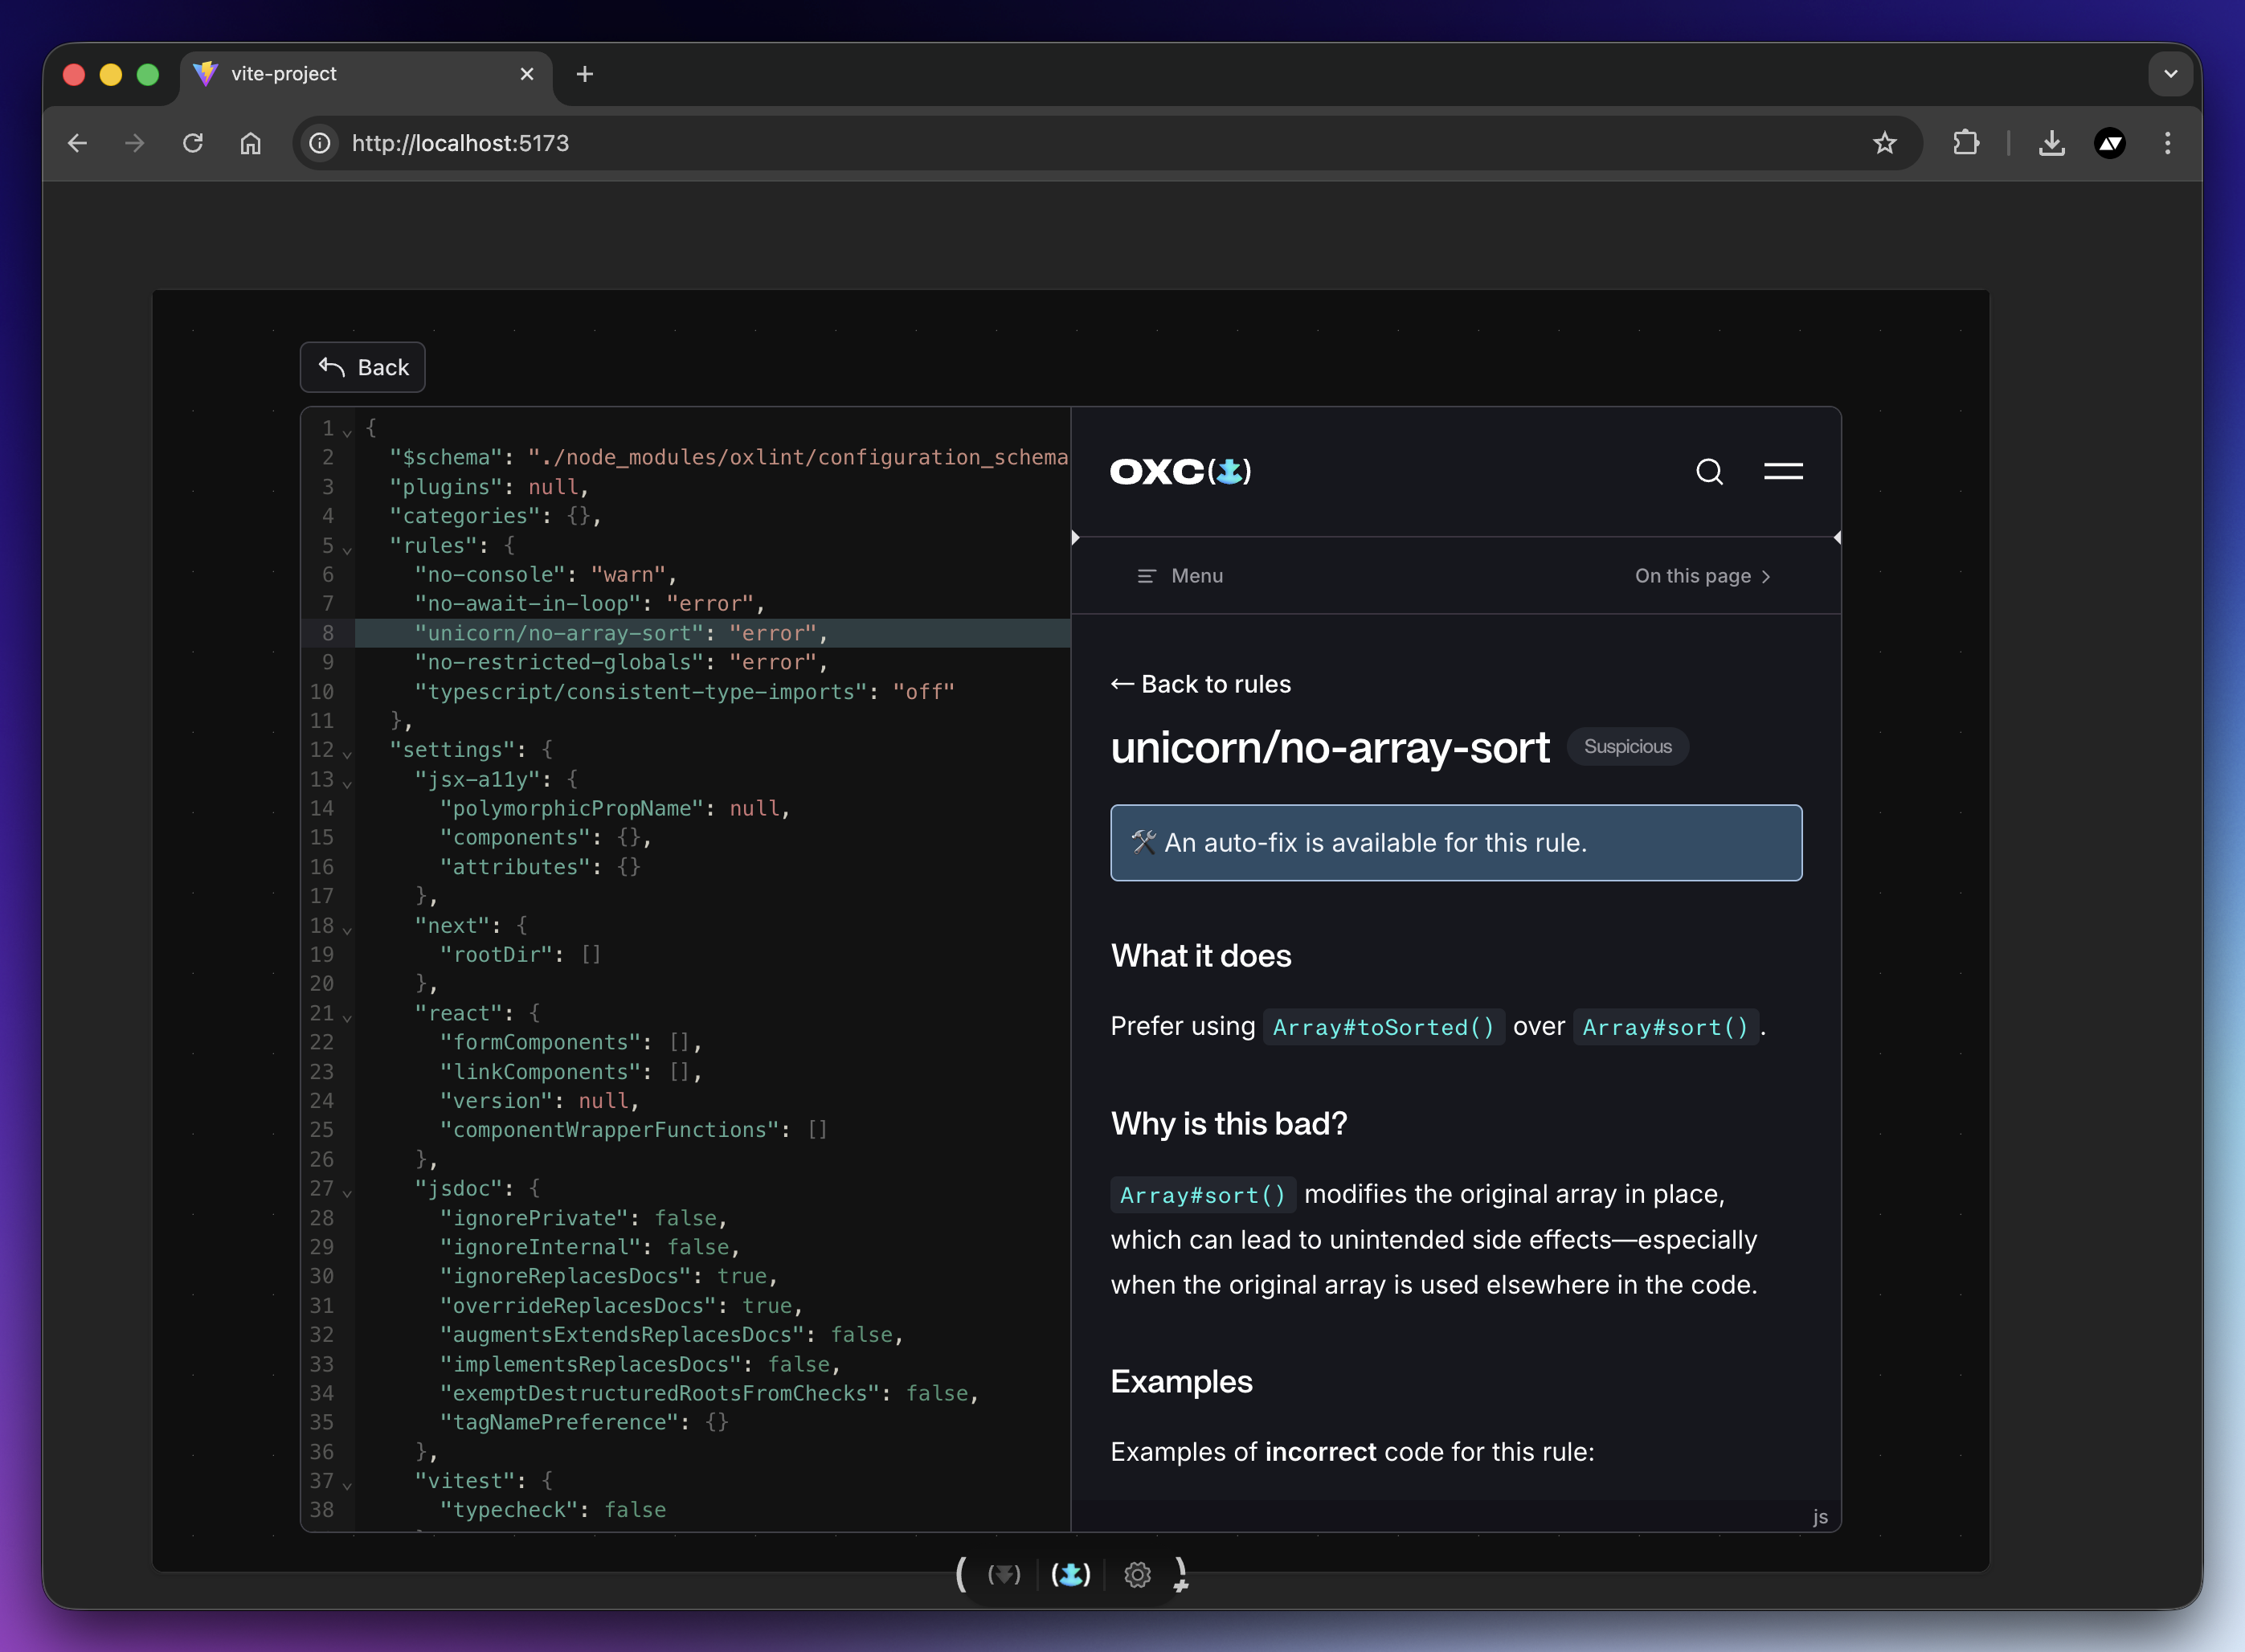
Task: Click the Back button above the editor
Action: click(x=363, y=367)
